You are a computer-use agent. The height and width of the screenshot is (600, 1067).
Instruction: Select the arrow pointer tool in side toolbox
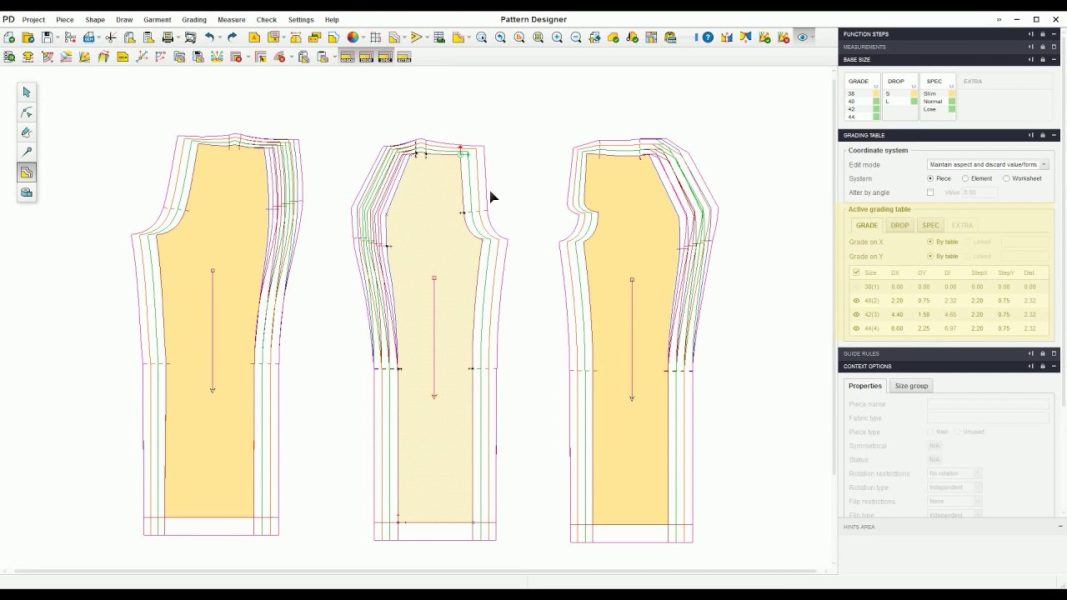pos(27,92)
